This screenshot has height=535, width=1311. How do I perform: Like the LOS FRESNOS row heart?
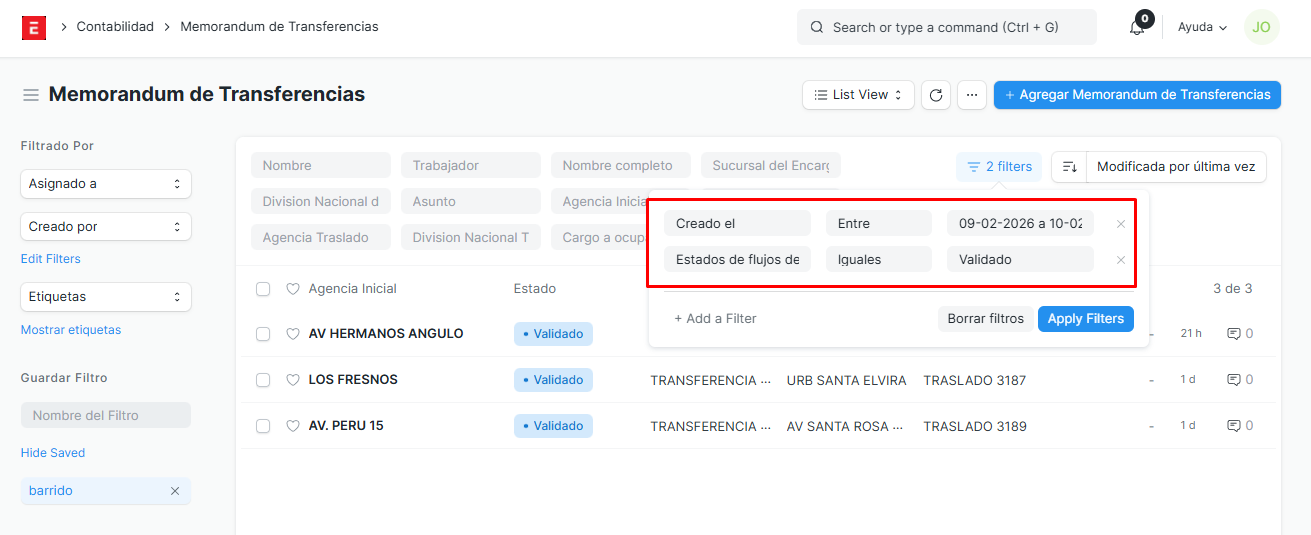pos(293,380)
